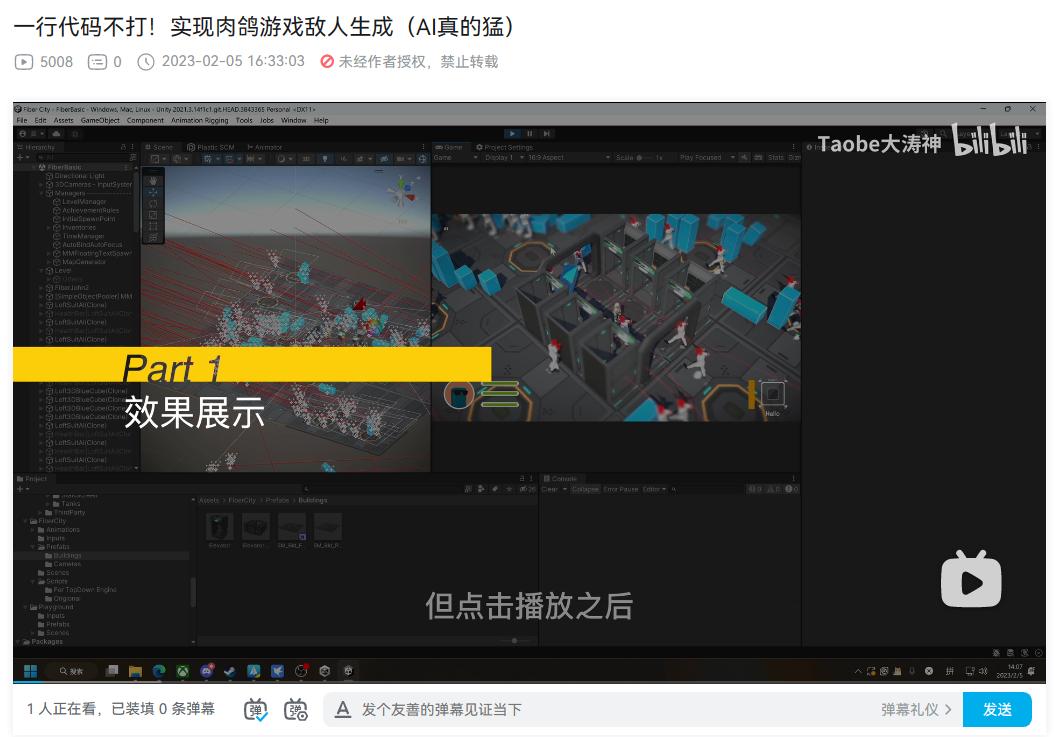Click the danmaku count icon near title
This screenshot has height=737, width=1054.
point(97,62)
